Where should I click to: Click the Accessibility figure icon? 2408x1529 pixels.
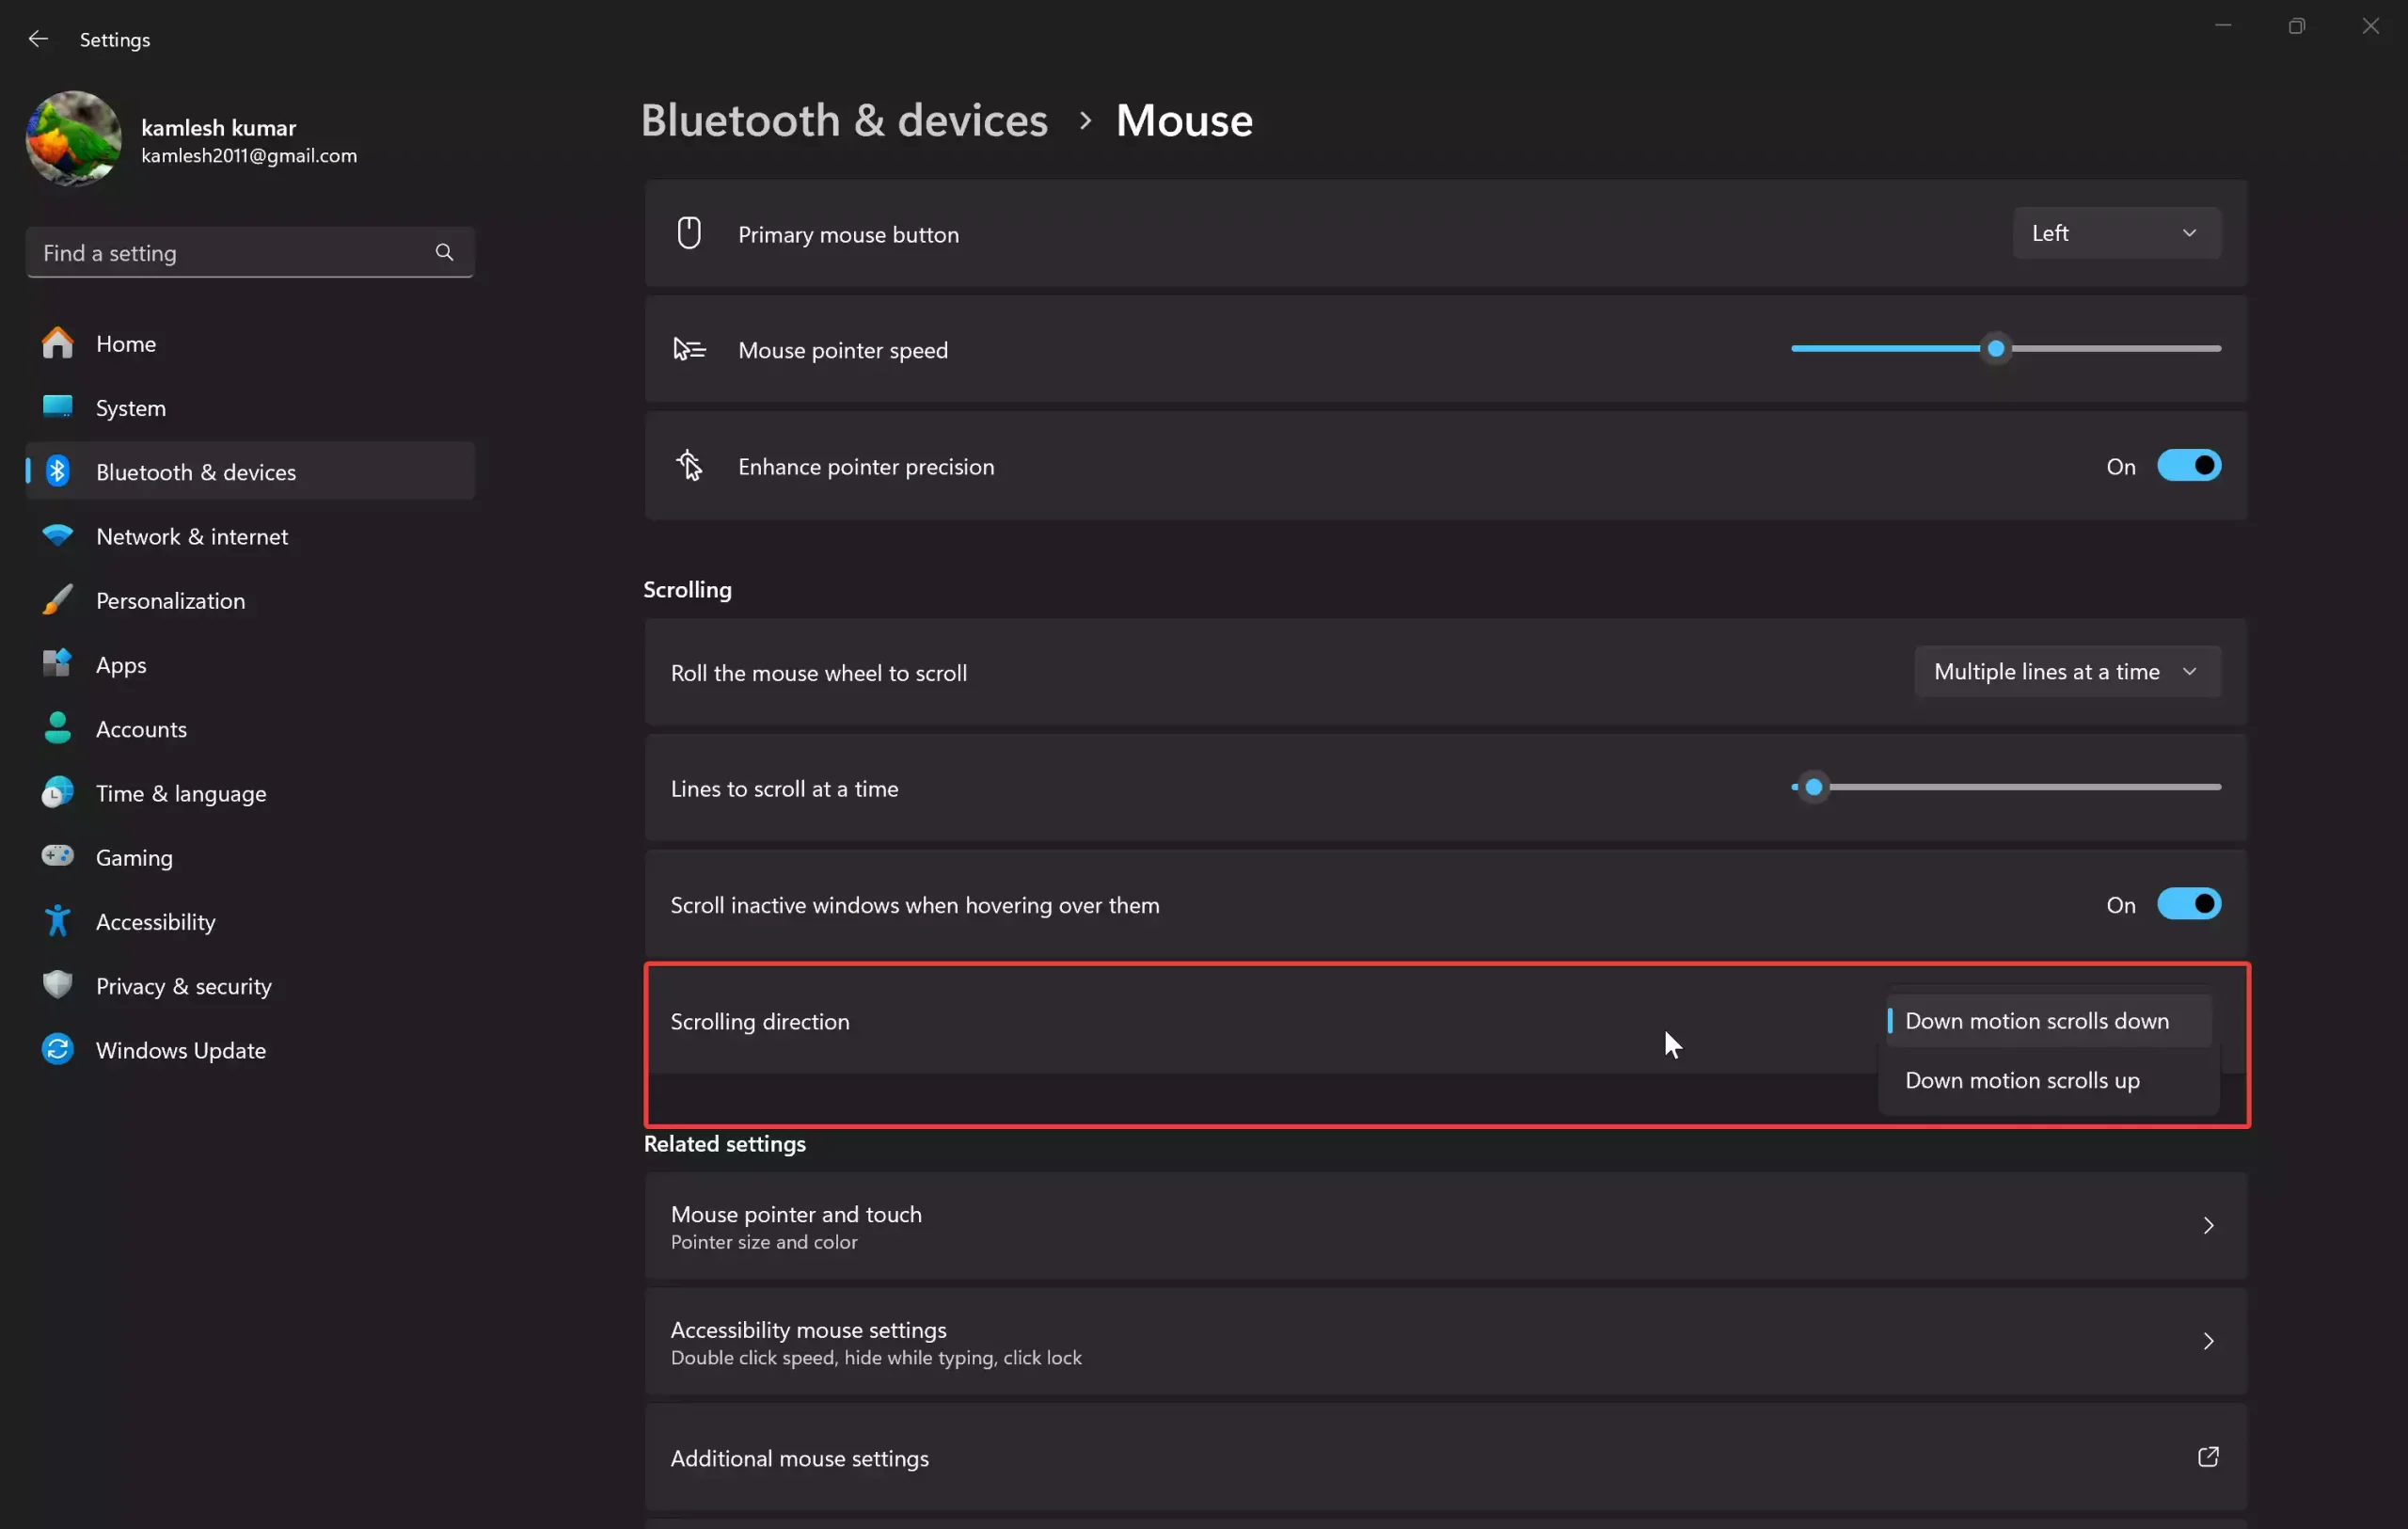[x=57, y=921]
